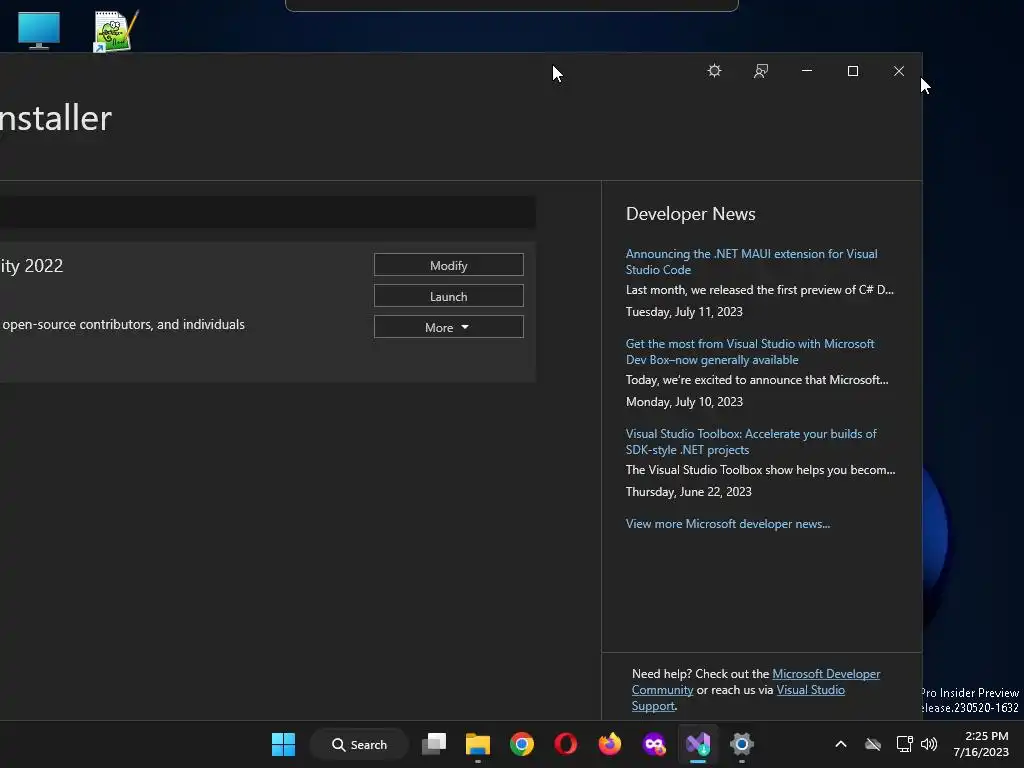This screenshot has height=768, width=1024.
Task: Select the 'Monday, July 10, 2023' date text
Action: [x=684, y=402]
